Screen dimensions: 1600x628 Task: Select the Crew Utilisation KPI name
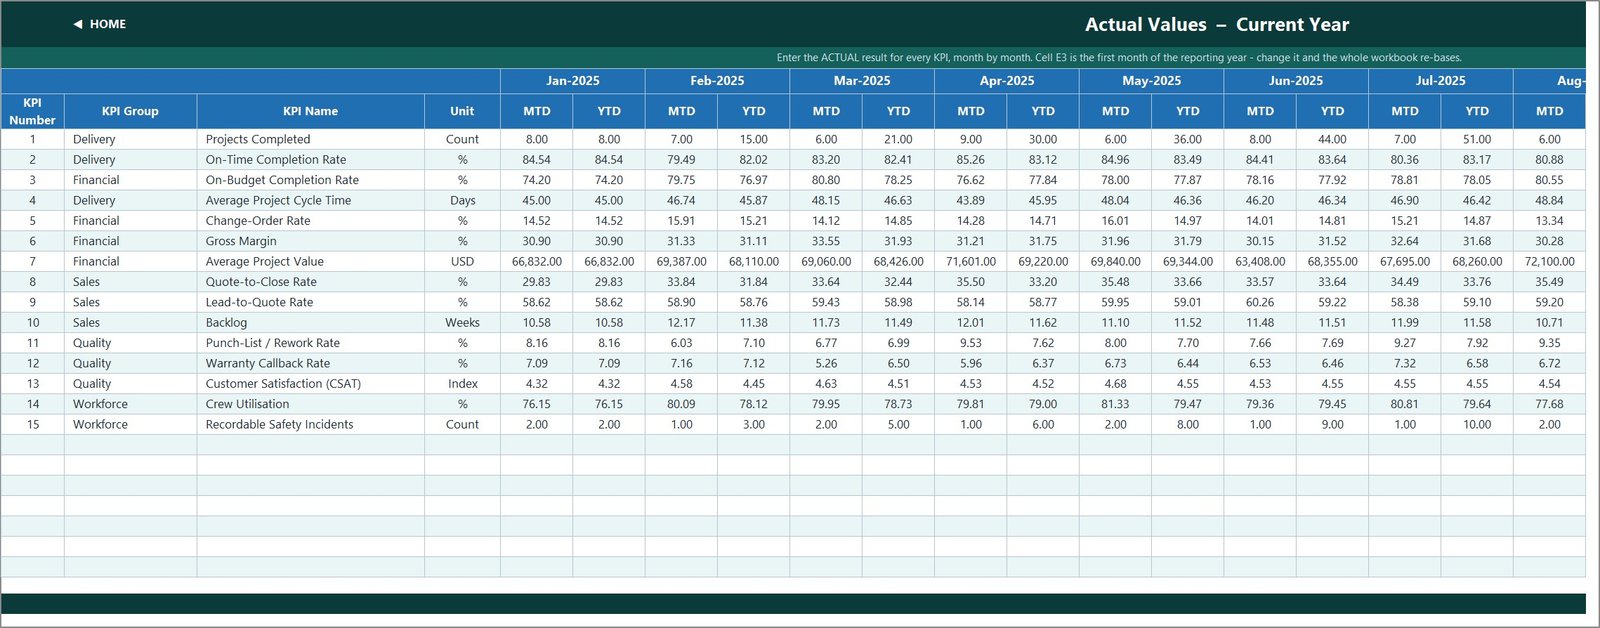click(x=247, y=404)
